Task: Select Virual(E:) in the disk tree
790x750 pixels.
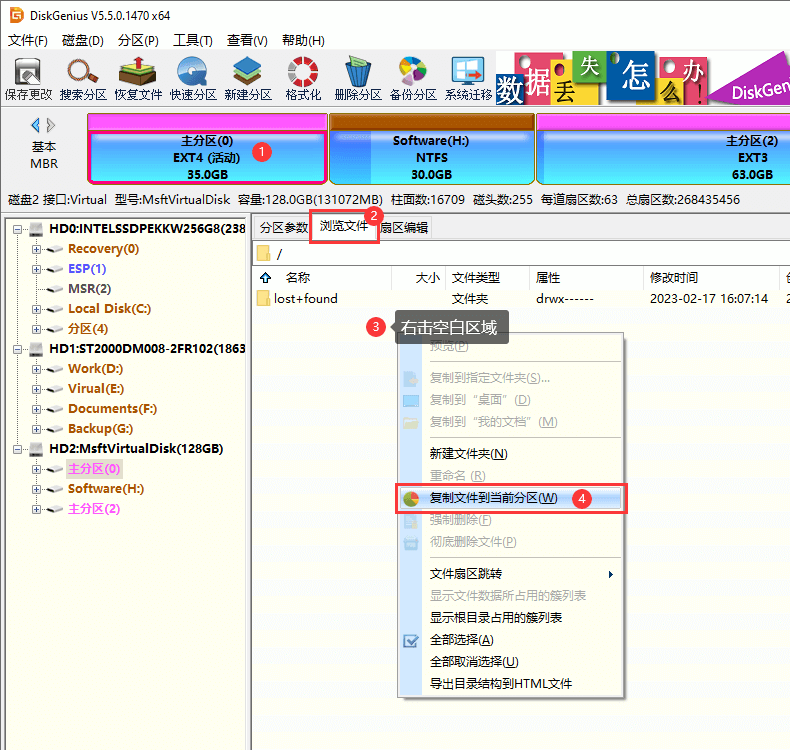Action: (x=96, y=389)
